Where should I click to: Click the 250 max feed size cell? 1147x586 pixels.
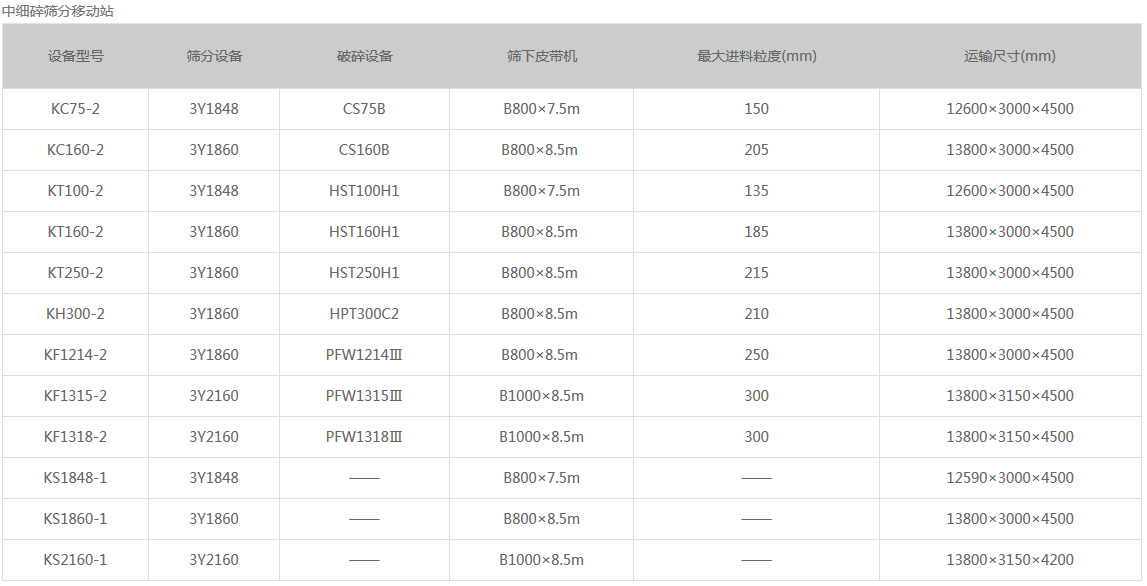[756, 355]
